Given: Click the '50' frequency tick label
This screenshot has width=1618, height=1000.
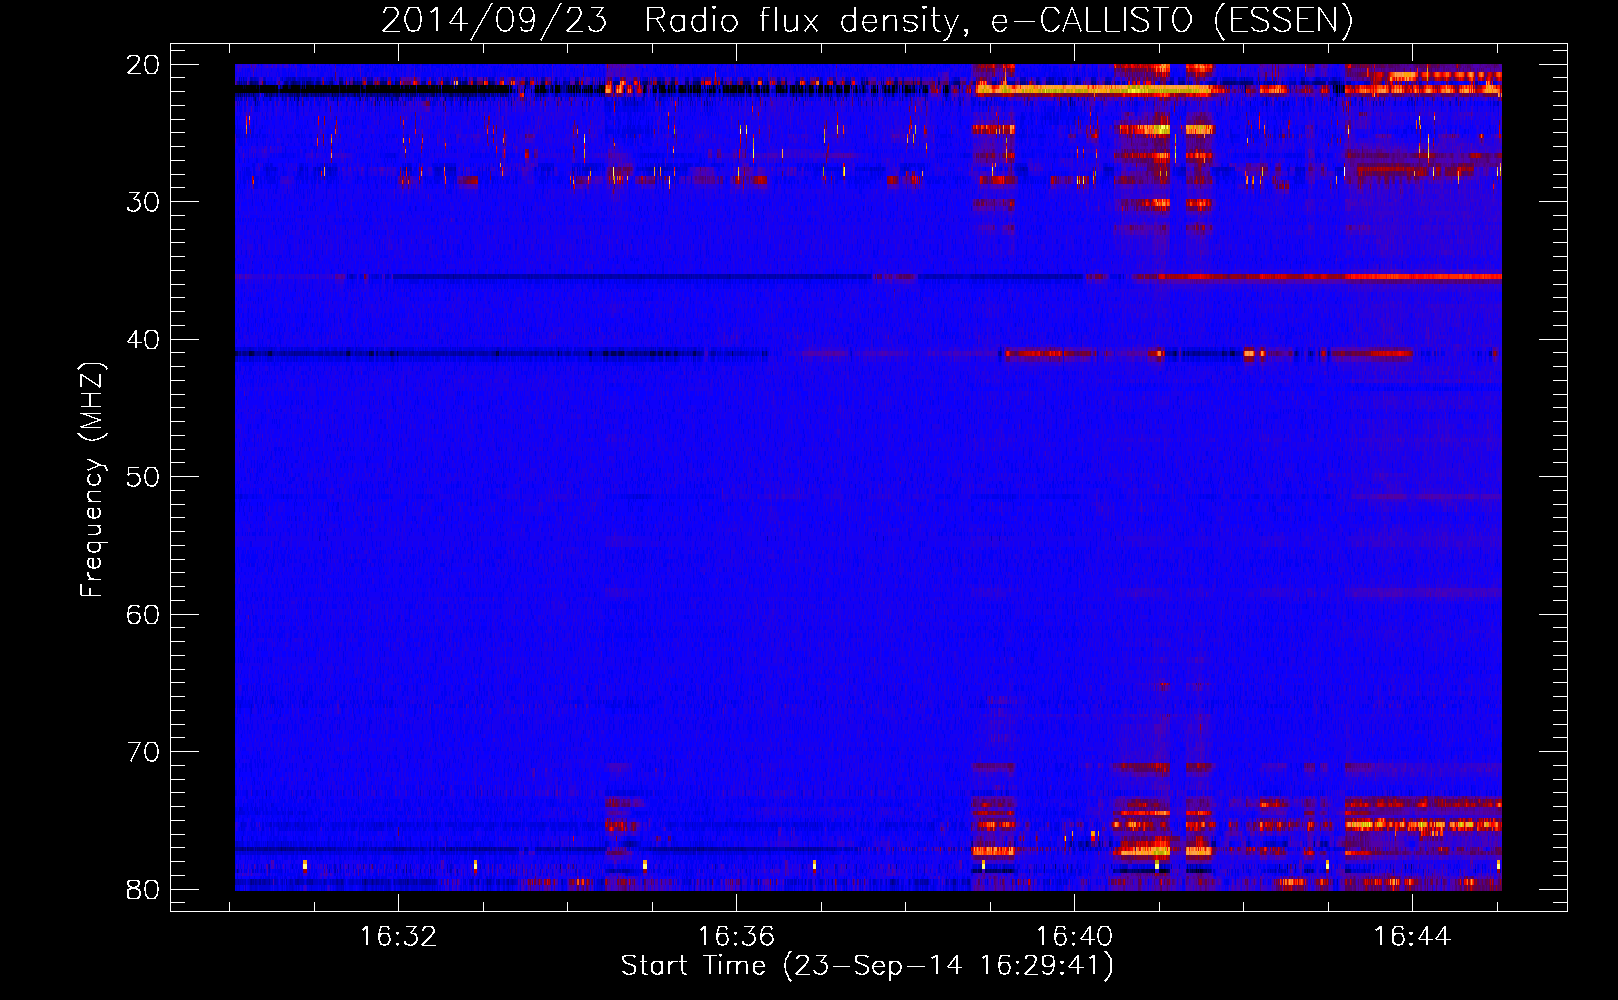Looking at the screenshot, I should point(144,477).
